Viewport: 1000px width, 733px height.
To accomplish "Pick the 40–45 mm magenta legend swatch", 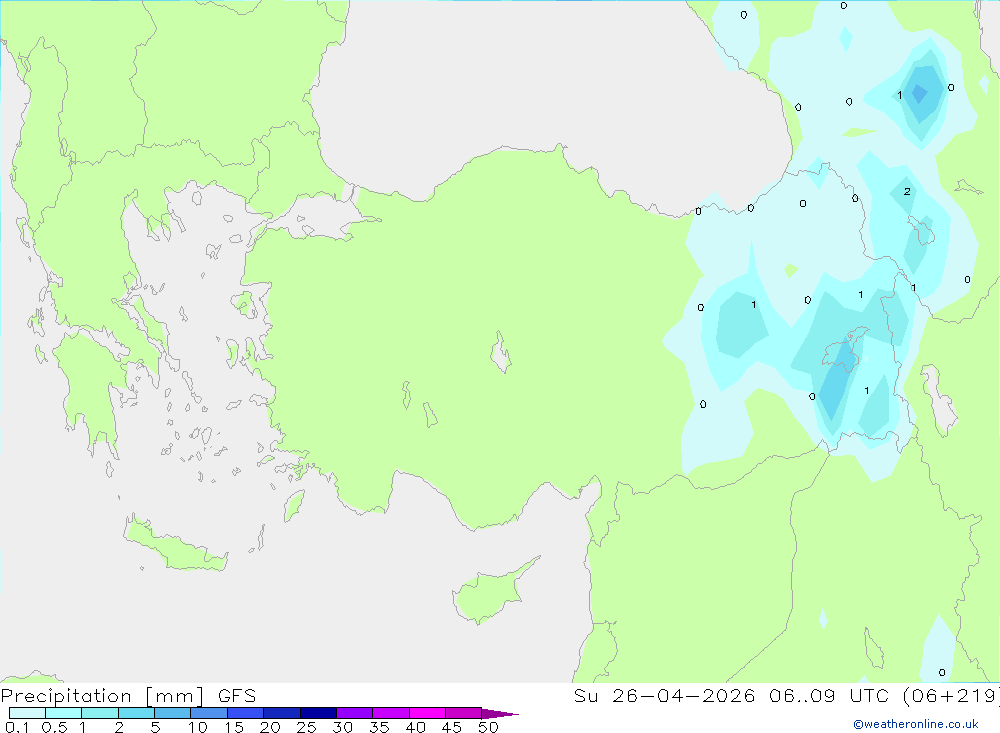I will click(427, 713).
